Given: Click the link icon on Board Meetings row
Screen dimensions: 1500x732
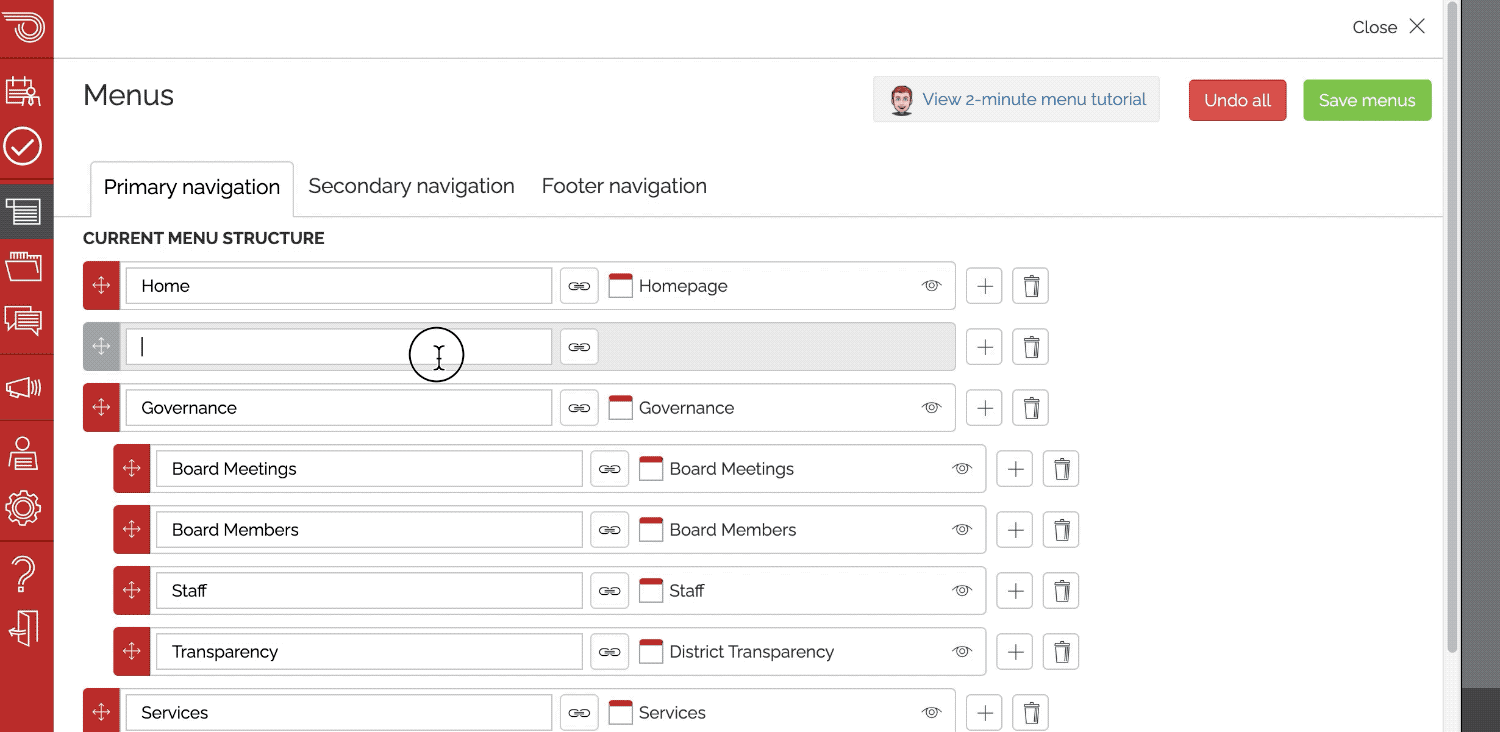Looking at the screenshot, I should [610, 469].
